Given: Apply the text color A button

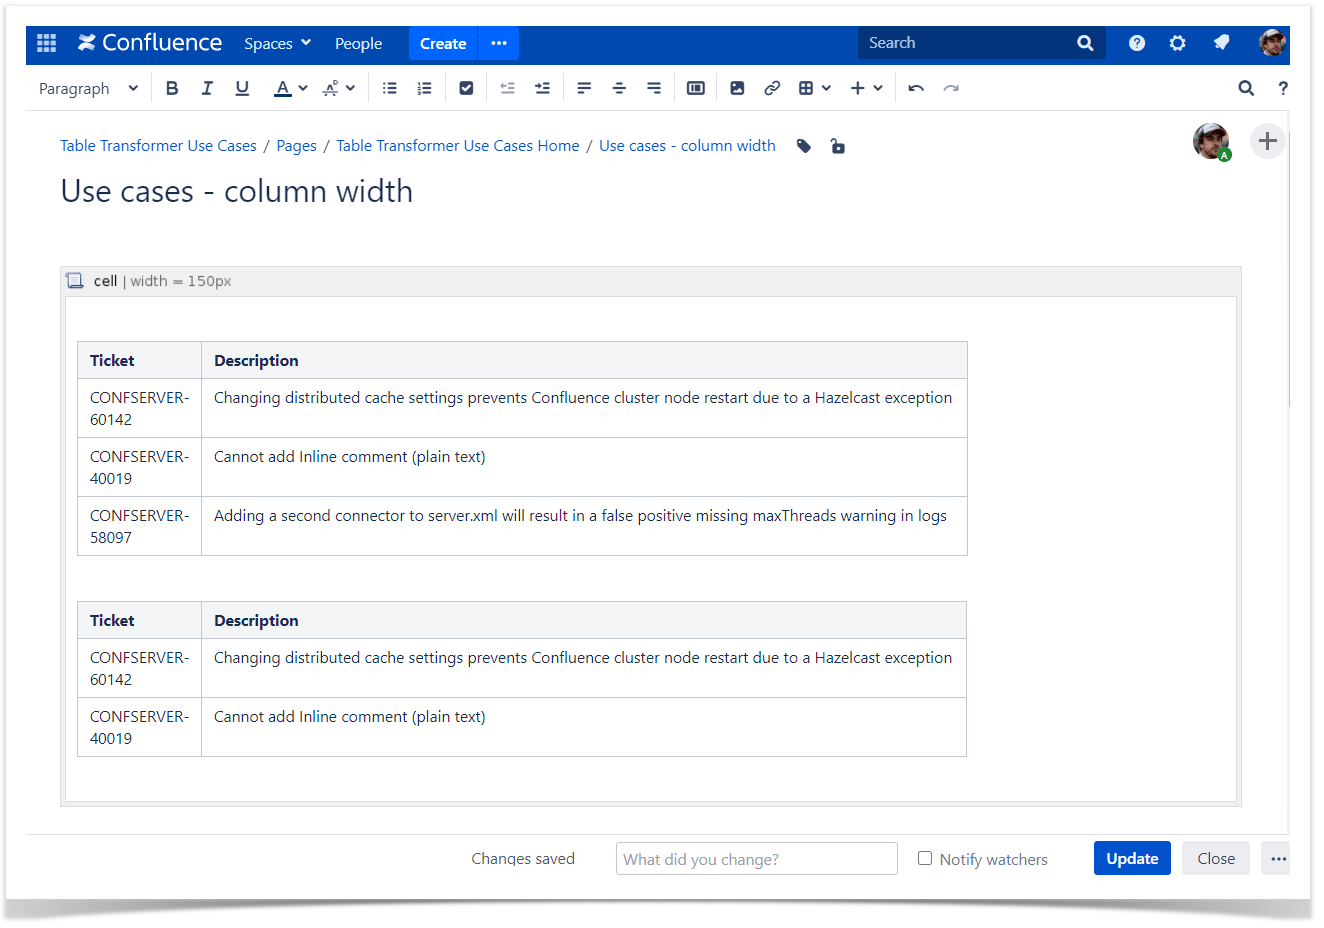Looking at the screenshot, I should 283,88.
